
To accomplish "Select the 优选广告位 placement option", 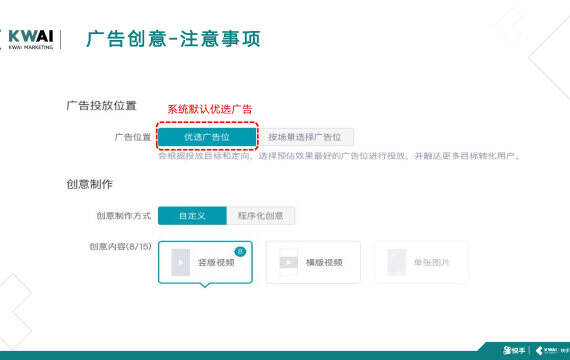I will pyautogui.click(x=207, y=137).
